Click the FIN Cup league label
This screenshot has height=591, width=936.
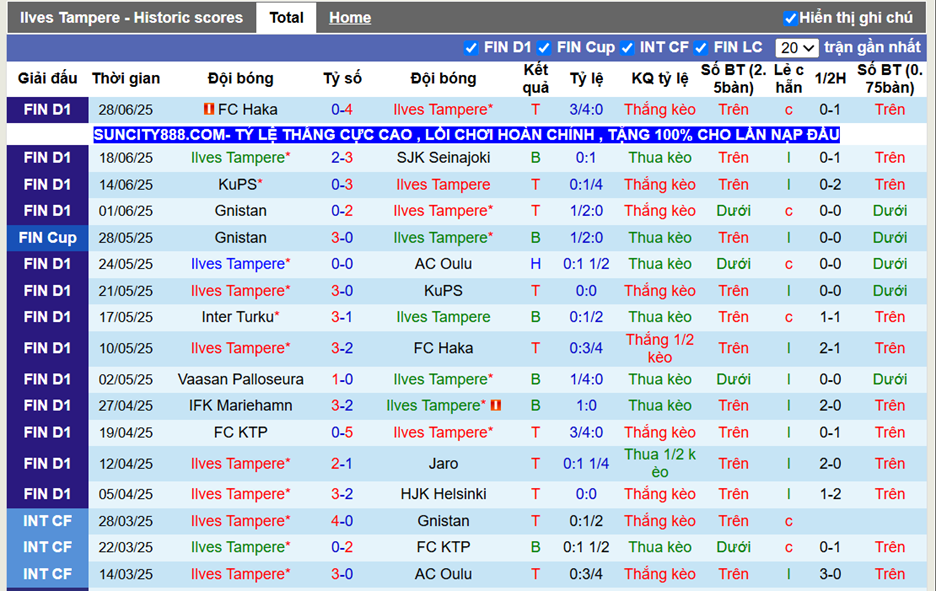point(47,238)
